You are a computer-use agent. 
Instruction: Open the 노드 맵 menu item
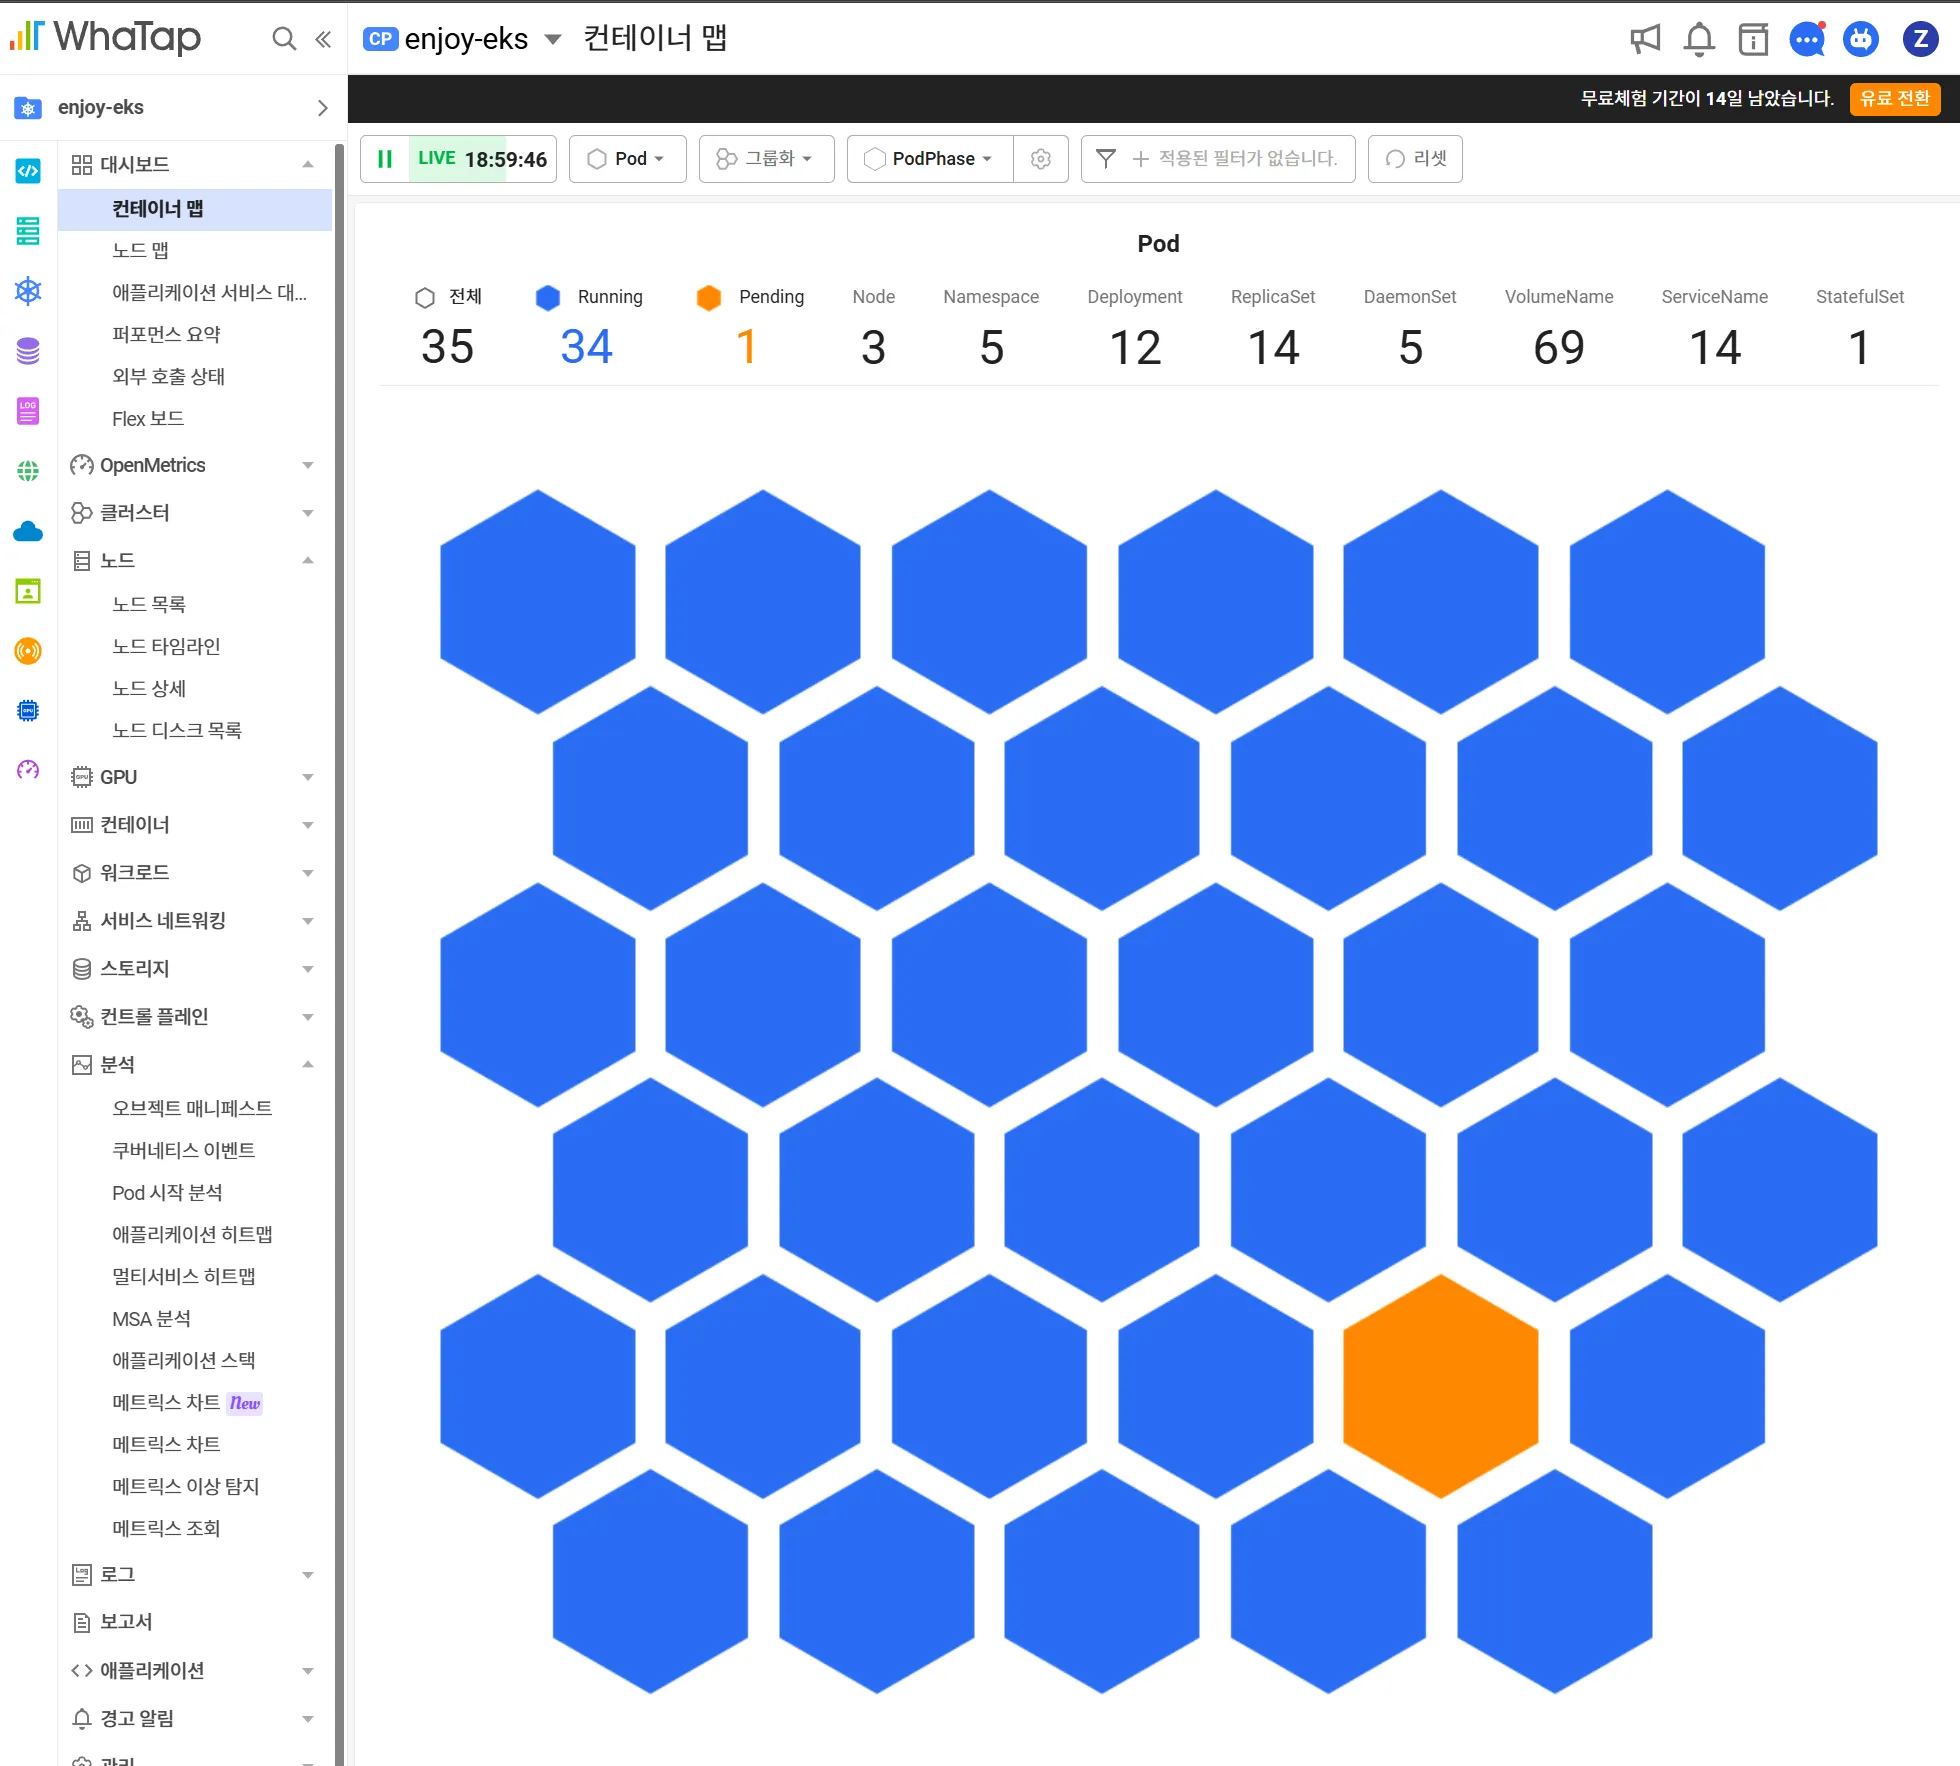click(140, 250)
